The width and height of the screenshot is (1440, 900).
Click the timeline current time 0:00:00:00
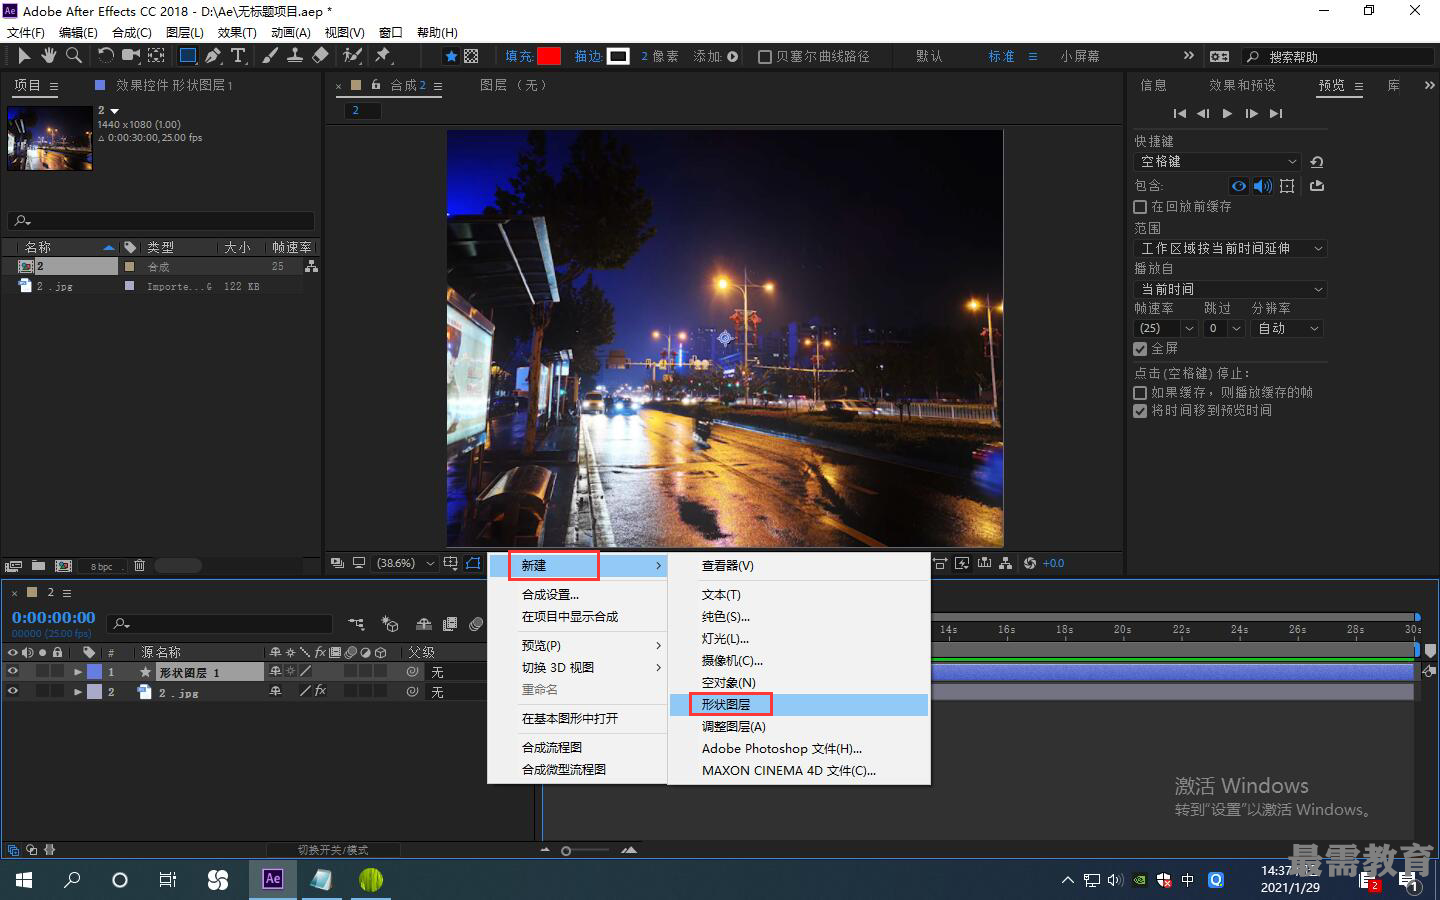tap(54, 618)
